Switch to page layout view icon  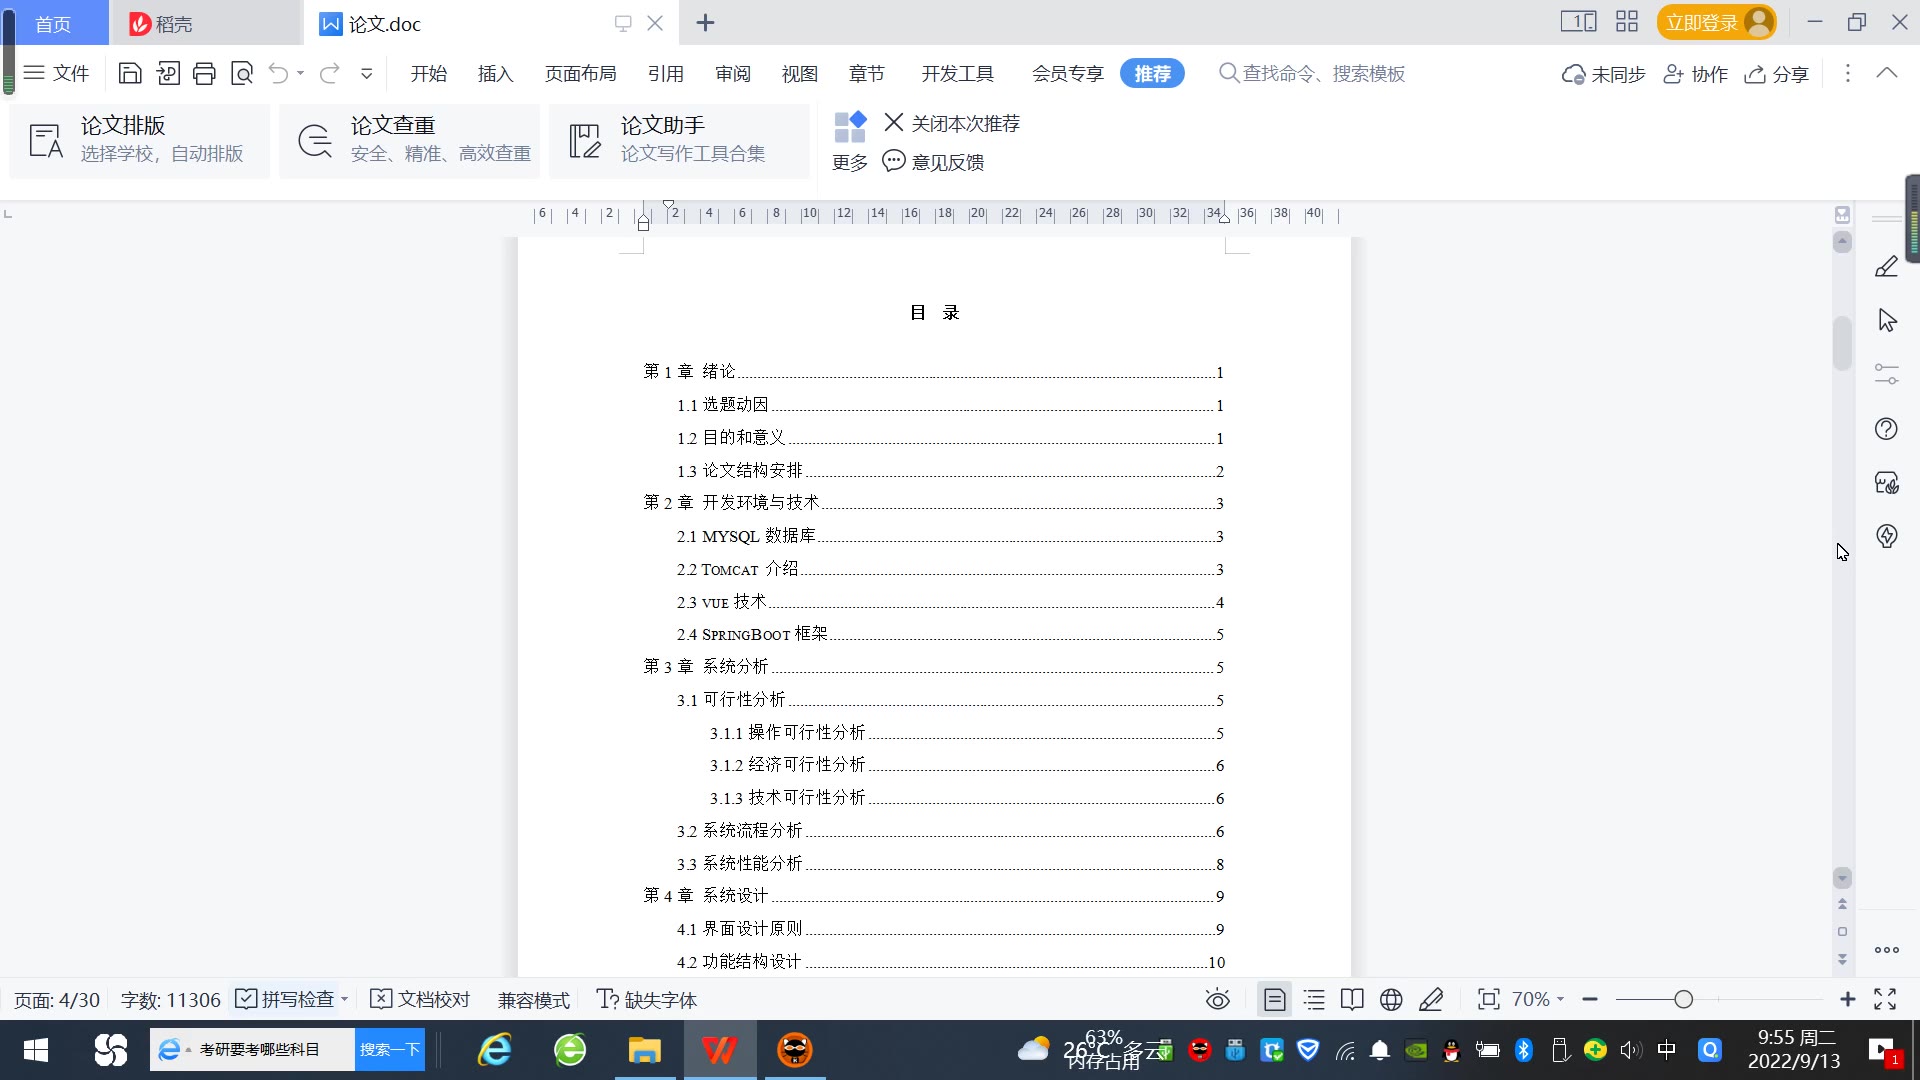coord(1274,999)
